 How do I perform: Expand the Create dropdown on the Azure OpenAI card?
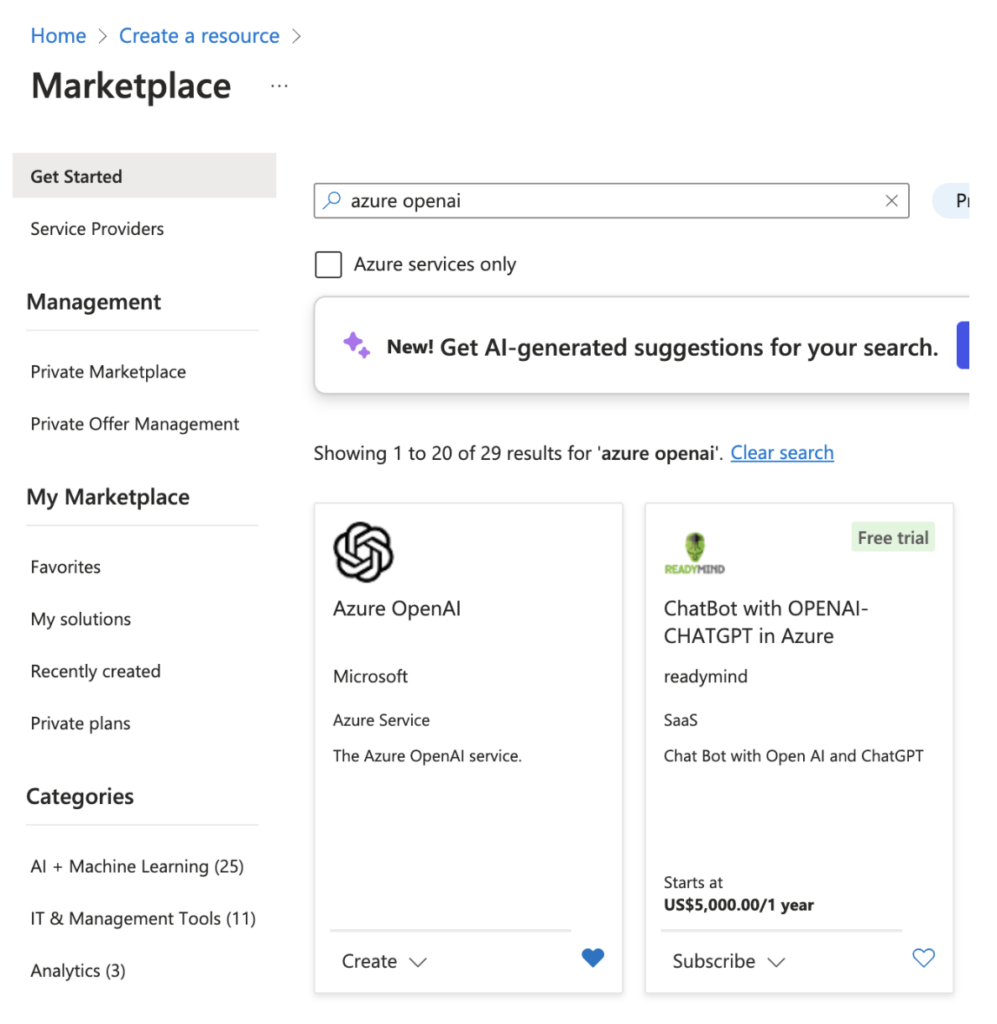tap(383, 961)
